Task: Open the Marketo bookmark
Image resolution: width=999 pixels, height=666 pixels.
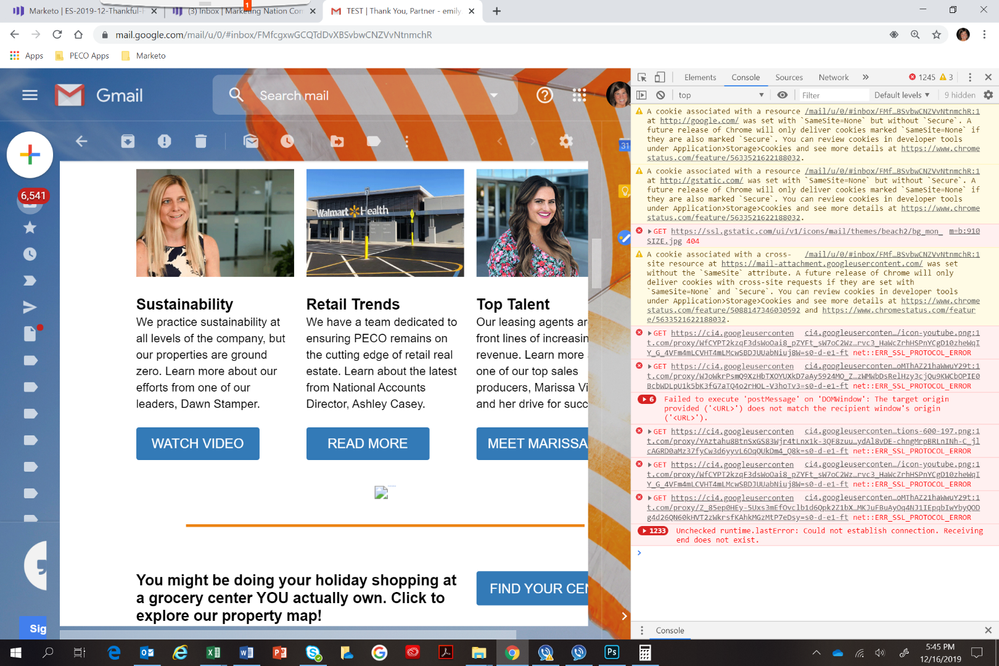Action: (144, 55)
